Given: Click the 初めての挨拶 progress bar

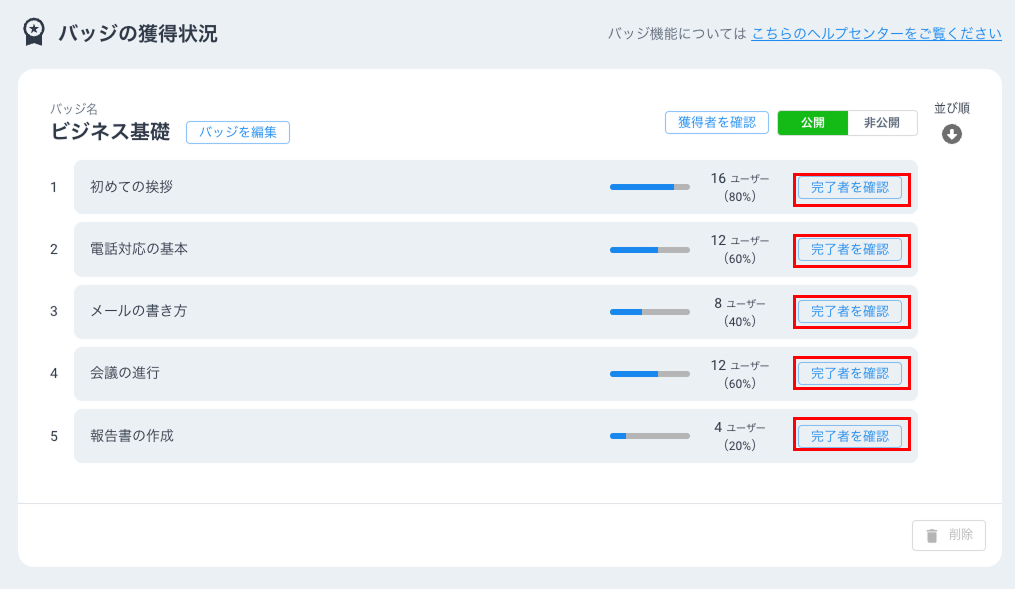Looking at the screenshot, I should pos(650,187).
